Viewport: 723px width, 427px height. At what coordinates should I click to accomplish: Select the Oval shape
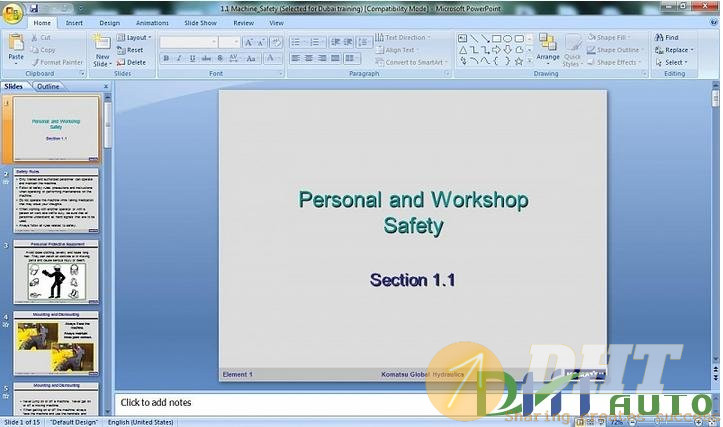[508, 38]
